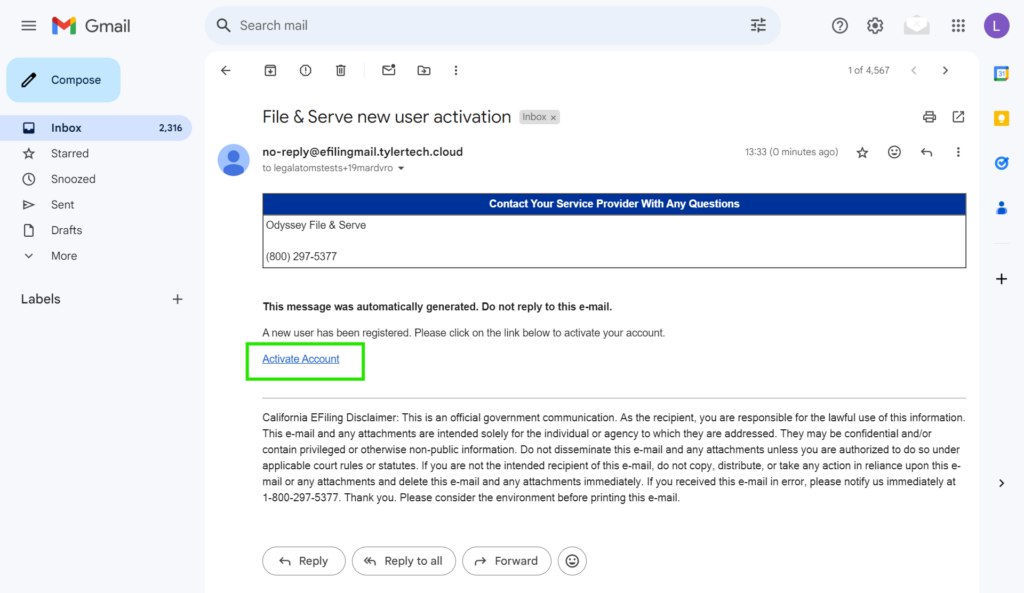This screenshot has height=593, width=1024.
Task: Click the Activate Account link
Action: (300, 358)
